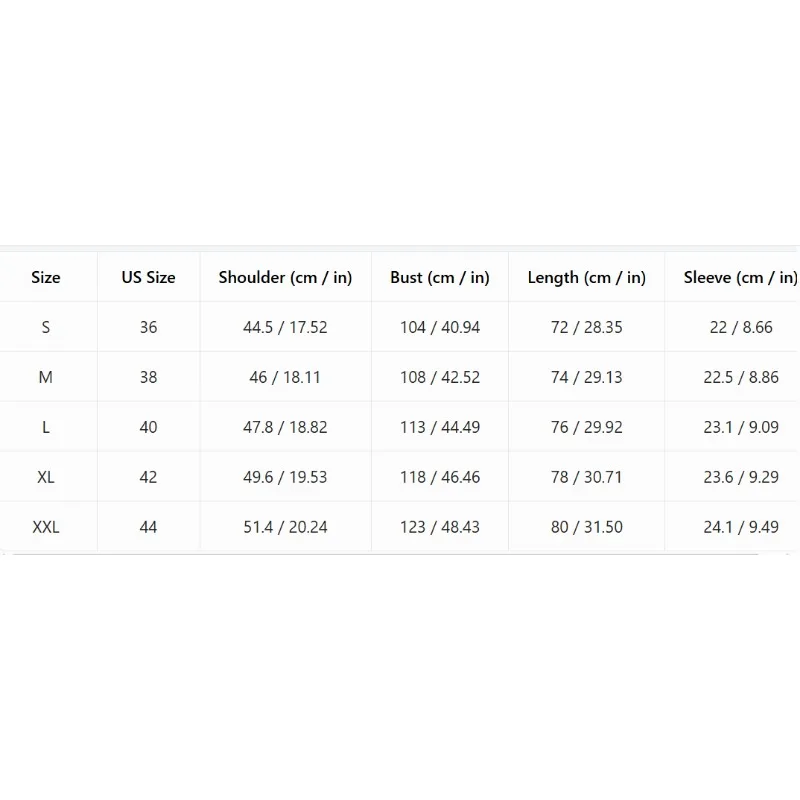Select the Bust (cm / in) header
This screenshot has height=800, width=800.
coord(440,277)
